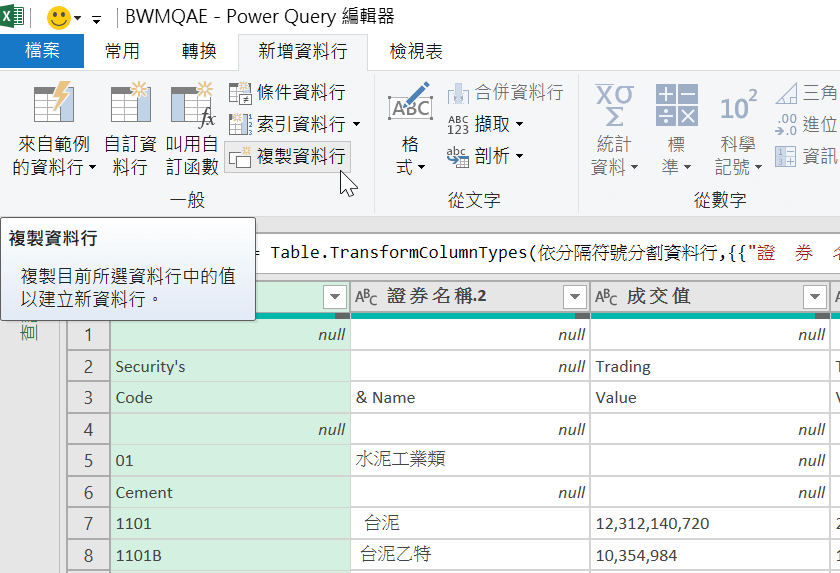Open the 剖析 parse menu
This screenshot has height=573, width=840.
[485, 156]
